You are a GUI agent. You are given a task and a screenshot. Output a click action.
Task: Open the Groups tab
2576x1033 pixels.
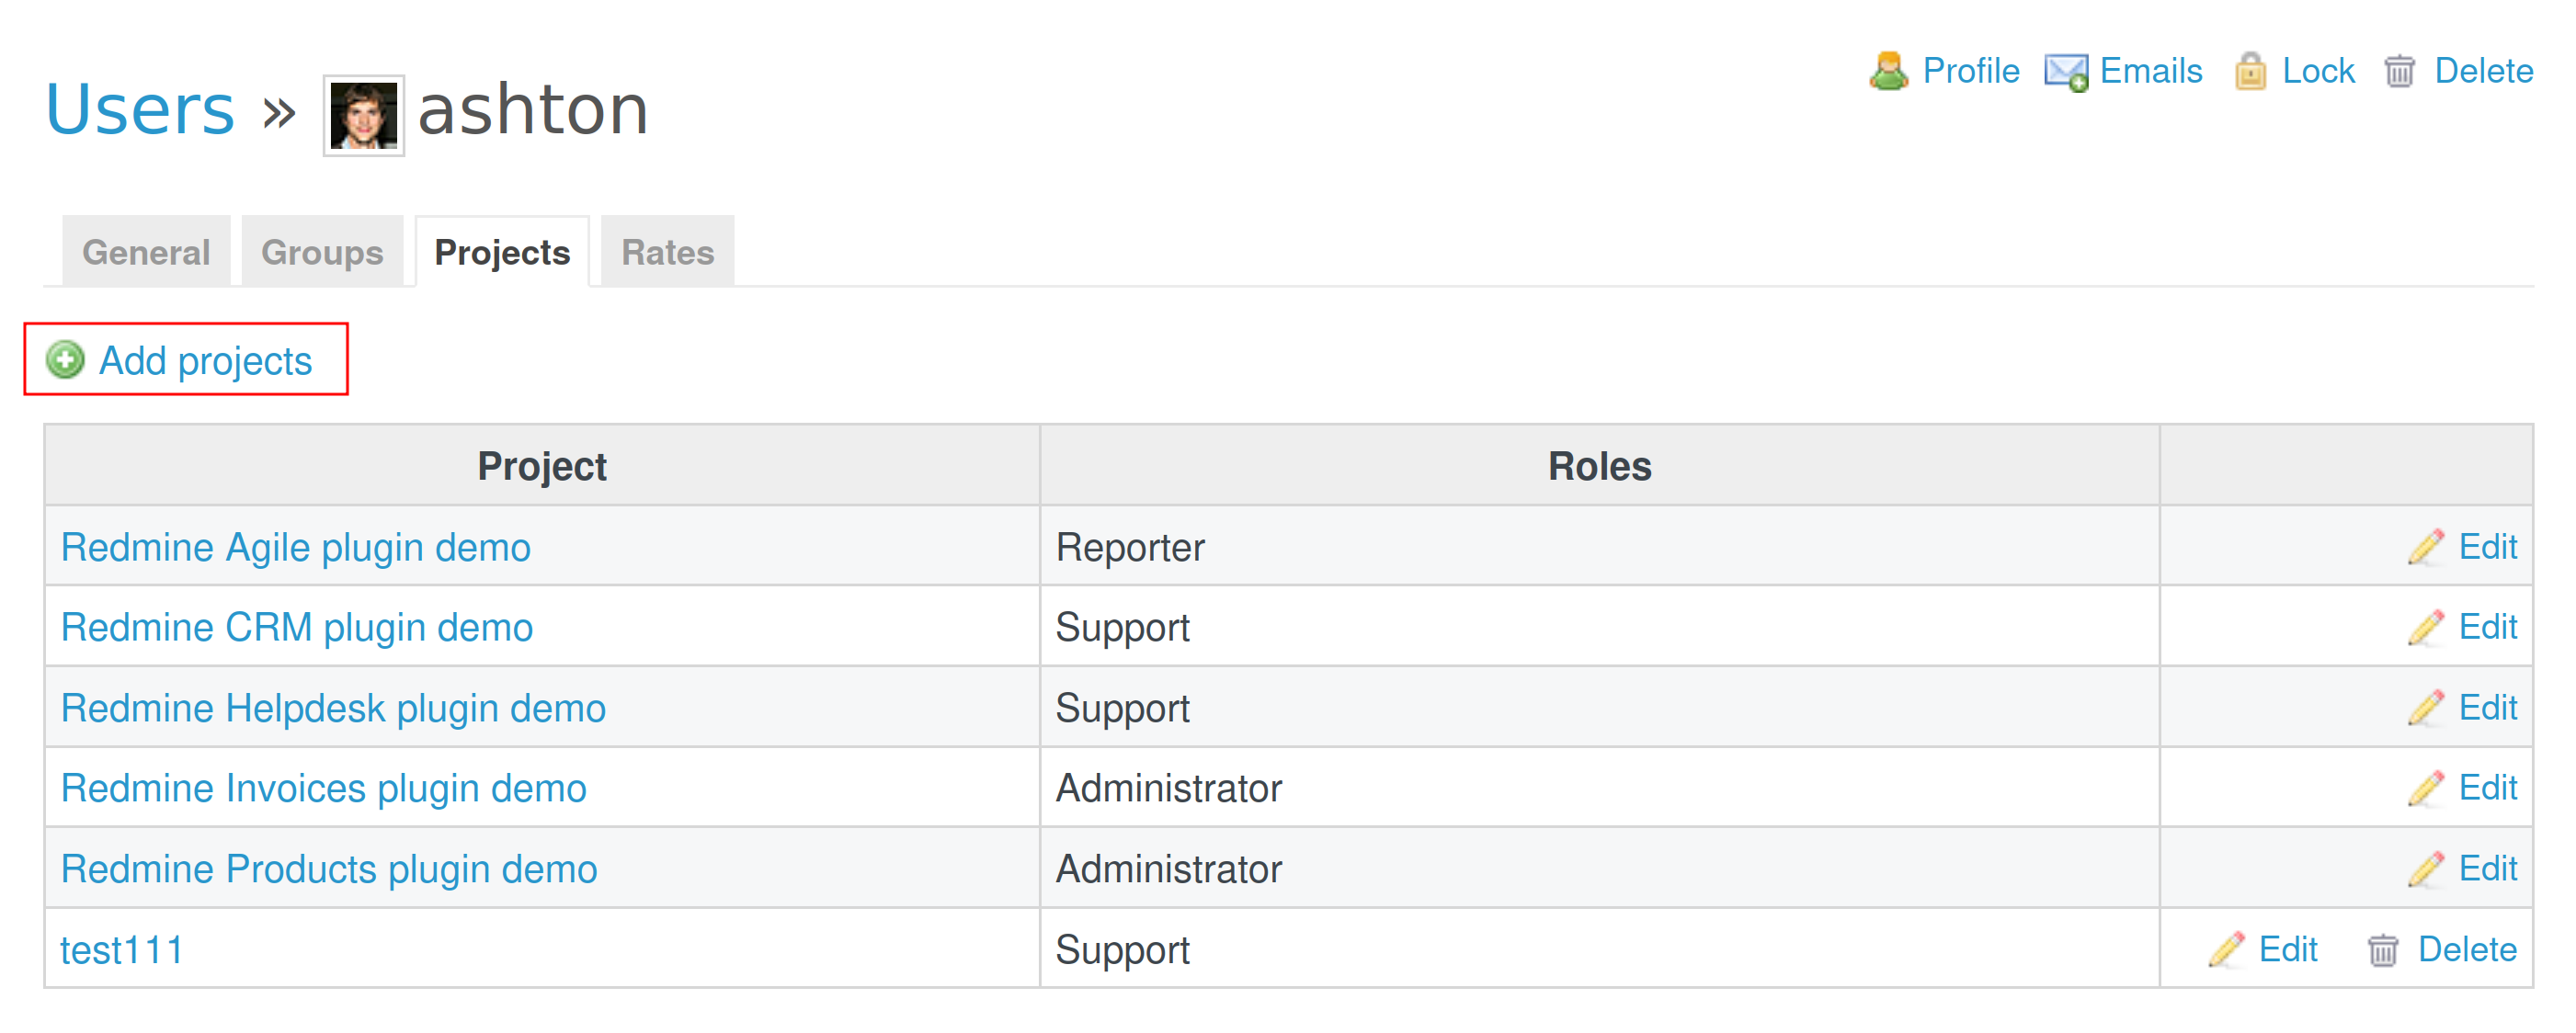(322, 252)
